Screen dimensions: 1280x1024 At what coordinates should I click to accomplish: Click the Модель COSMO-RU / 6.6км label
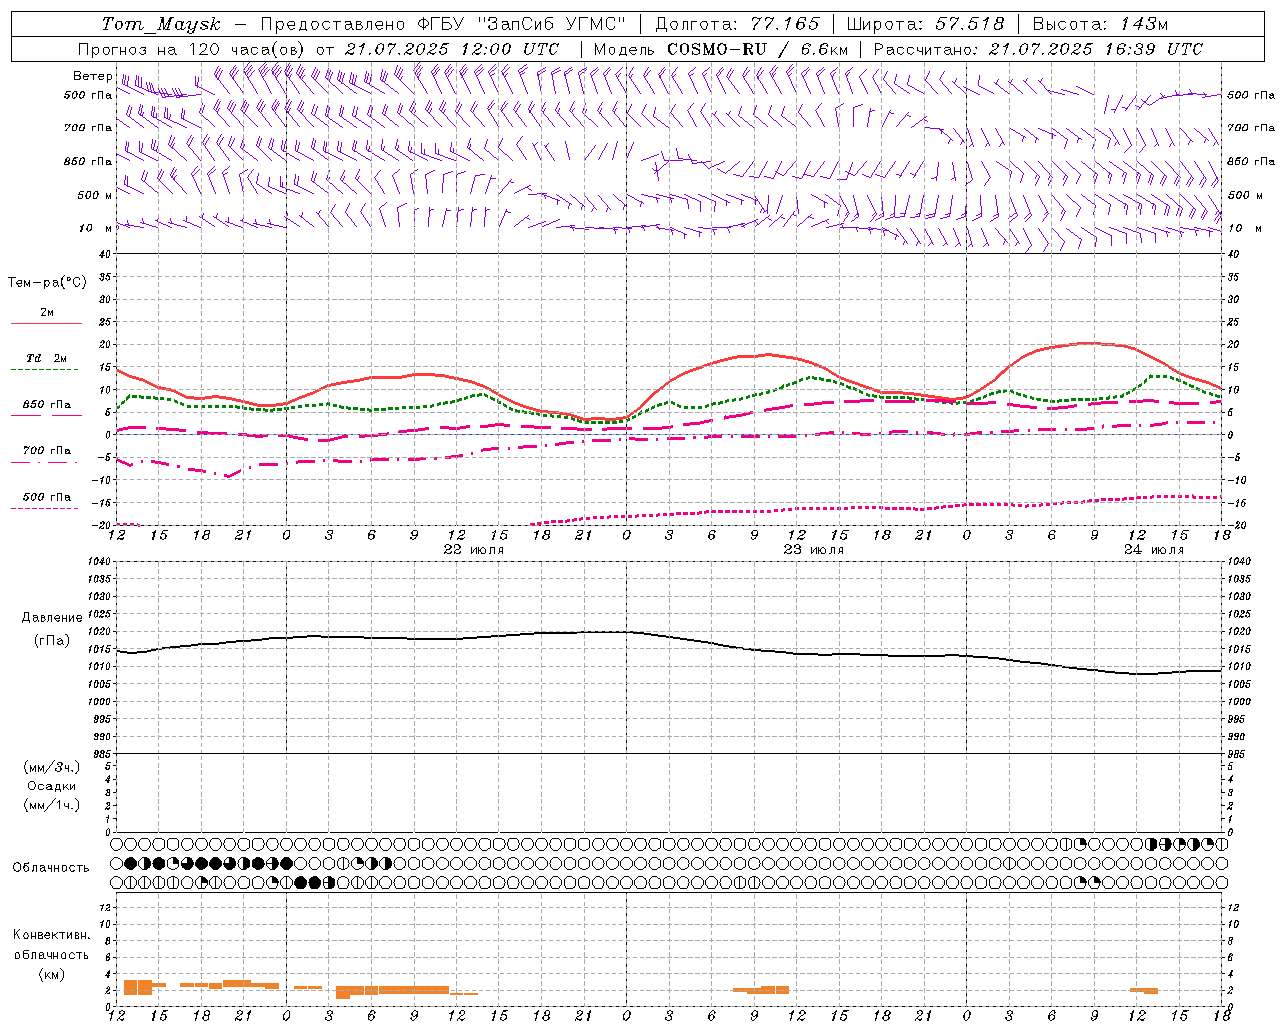coord(720,49)
